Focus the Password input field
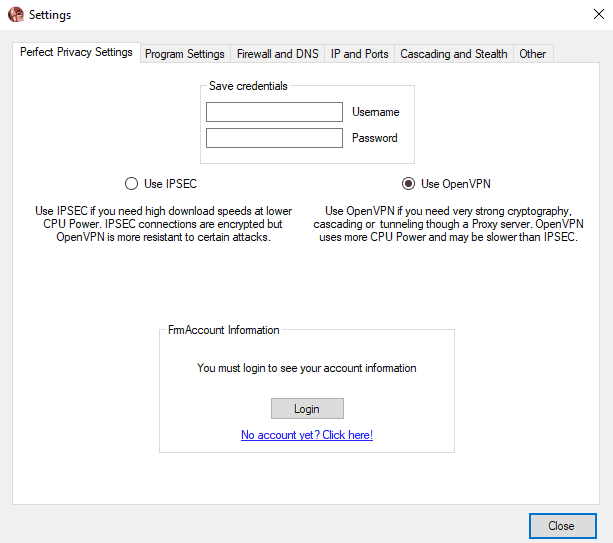 [274, 138]
